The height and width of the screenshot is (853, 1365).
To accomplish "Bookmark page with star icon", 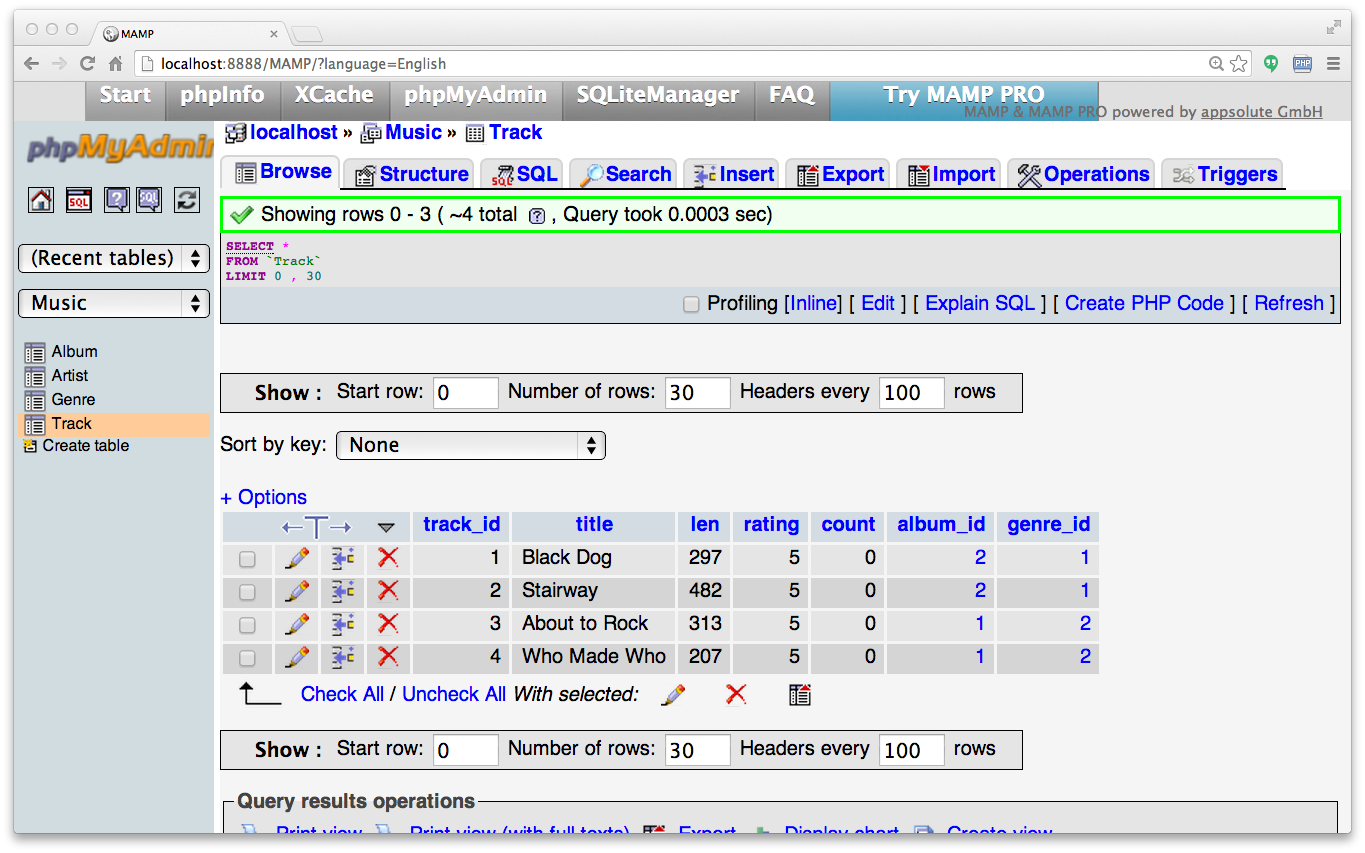I will (1239, 63).
